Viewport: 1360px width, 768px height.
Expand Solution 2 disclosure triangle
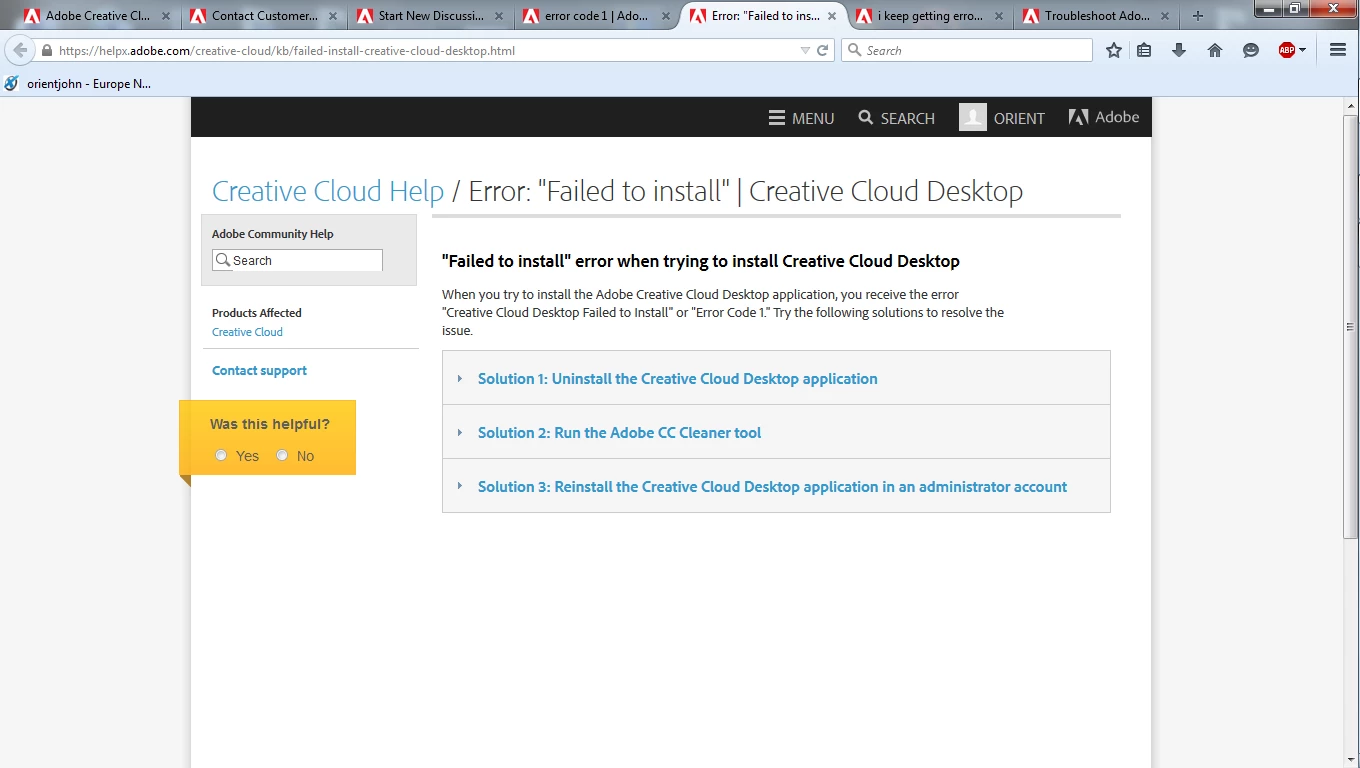click(x=460, y=433)
